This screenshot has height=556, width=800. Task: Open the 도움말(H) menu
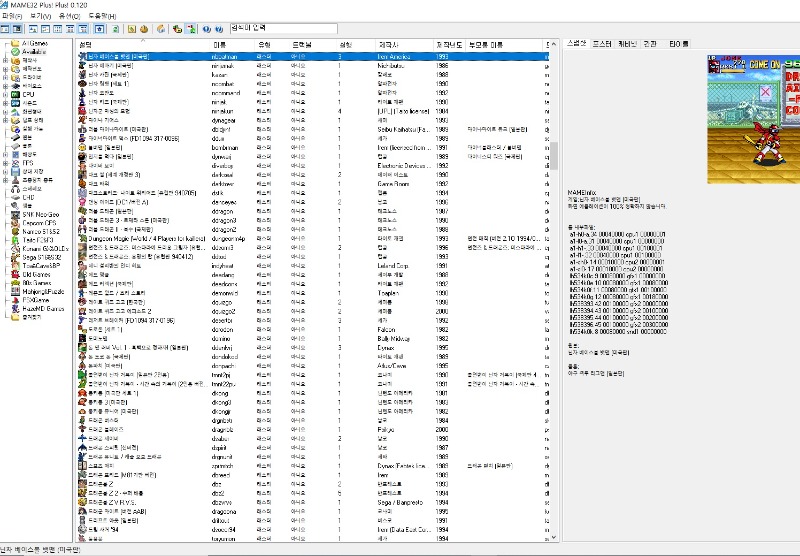coord(102,16)
